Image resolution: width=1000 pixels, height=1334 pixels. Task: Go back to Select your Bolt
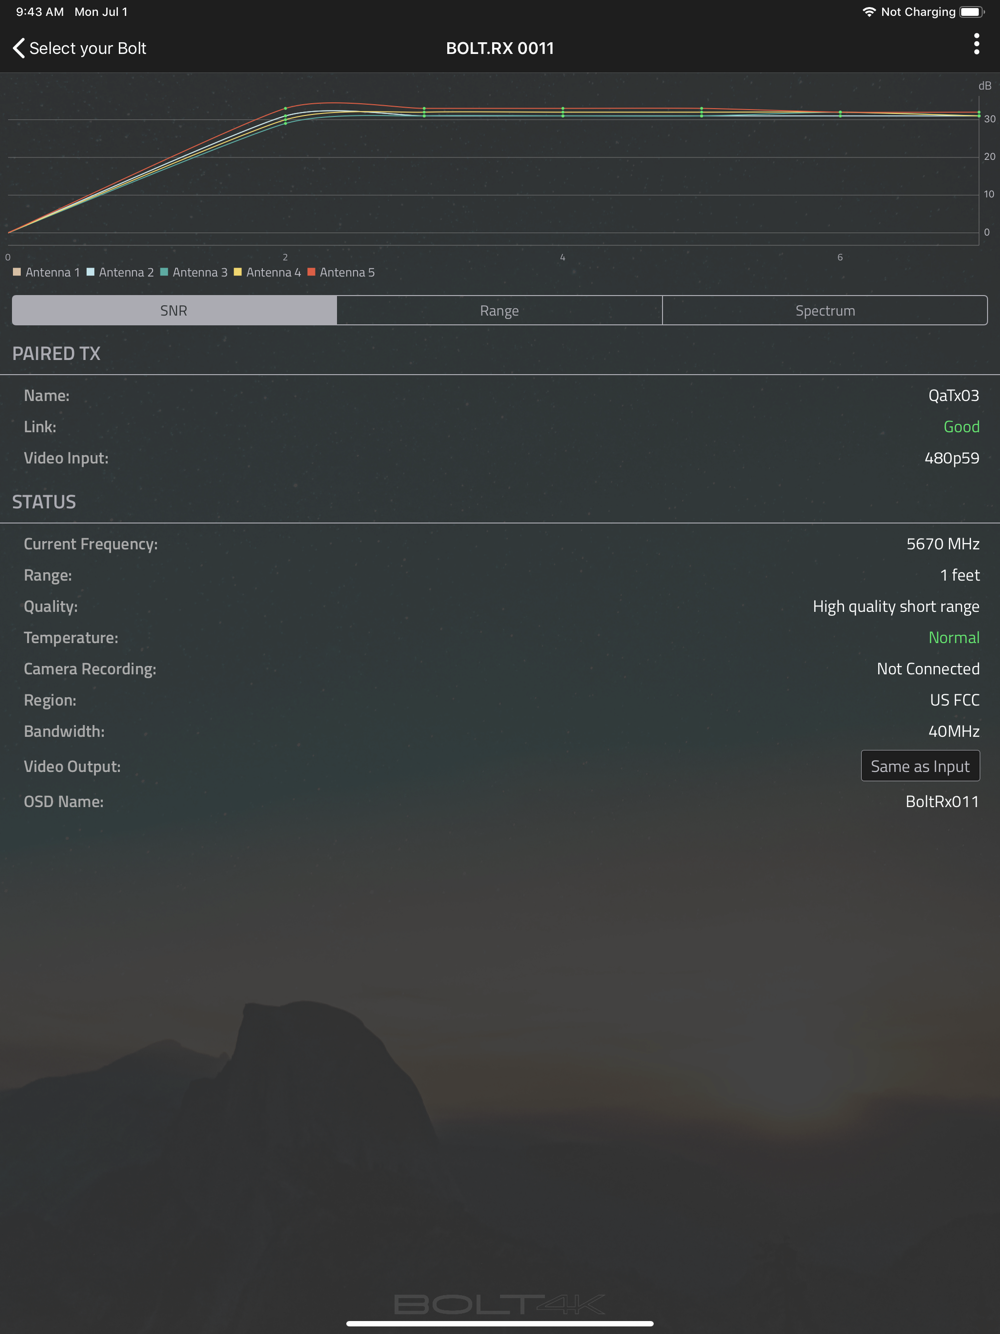(x=87, y=48)
